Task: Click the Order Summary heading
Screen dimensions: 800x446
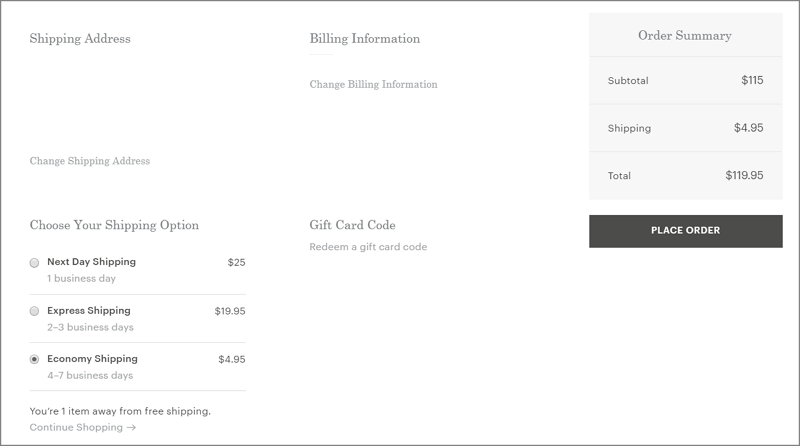Action: (685, 35)
